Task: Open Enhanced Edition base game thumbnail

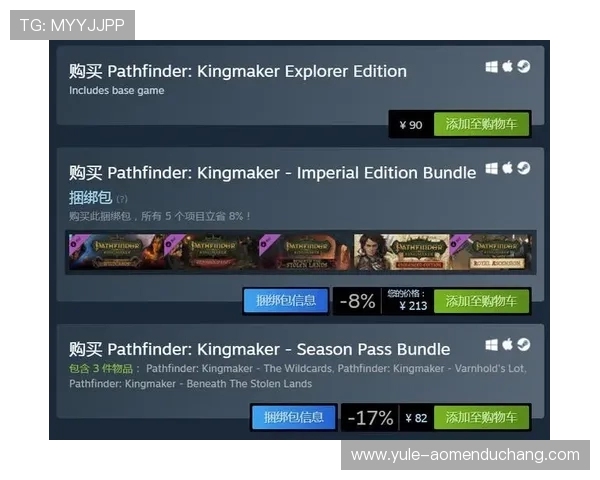Action: pyautogui.click(x=402, y=252)
